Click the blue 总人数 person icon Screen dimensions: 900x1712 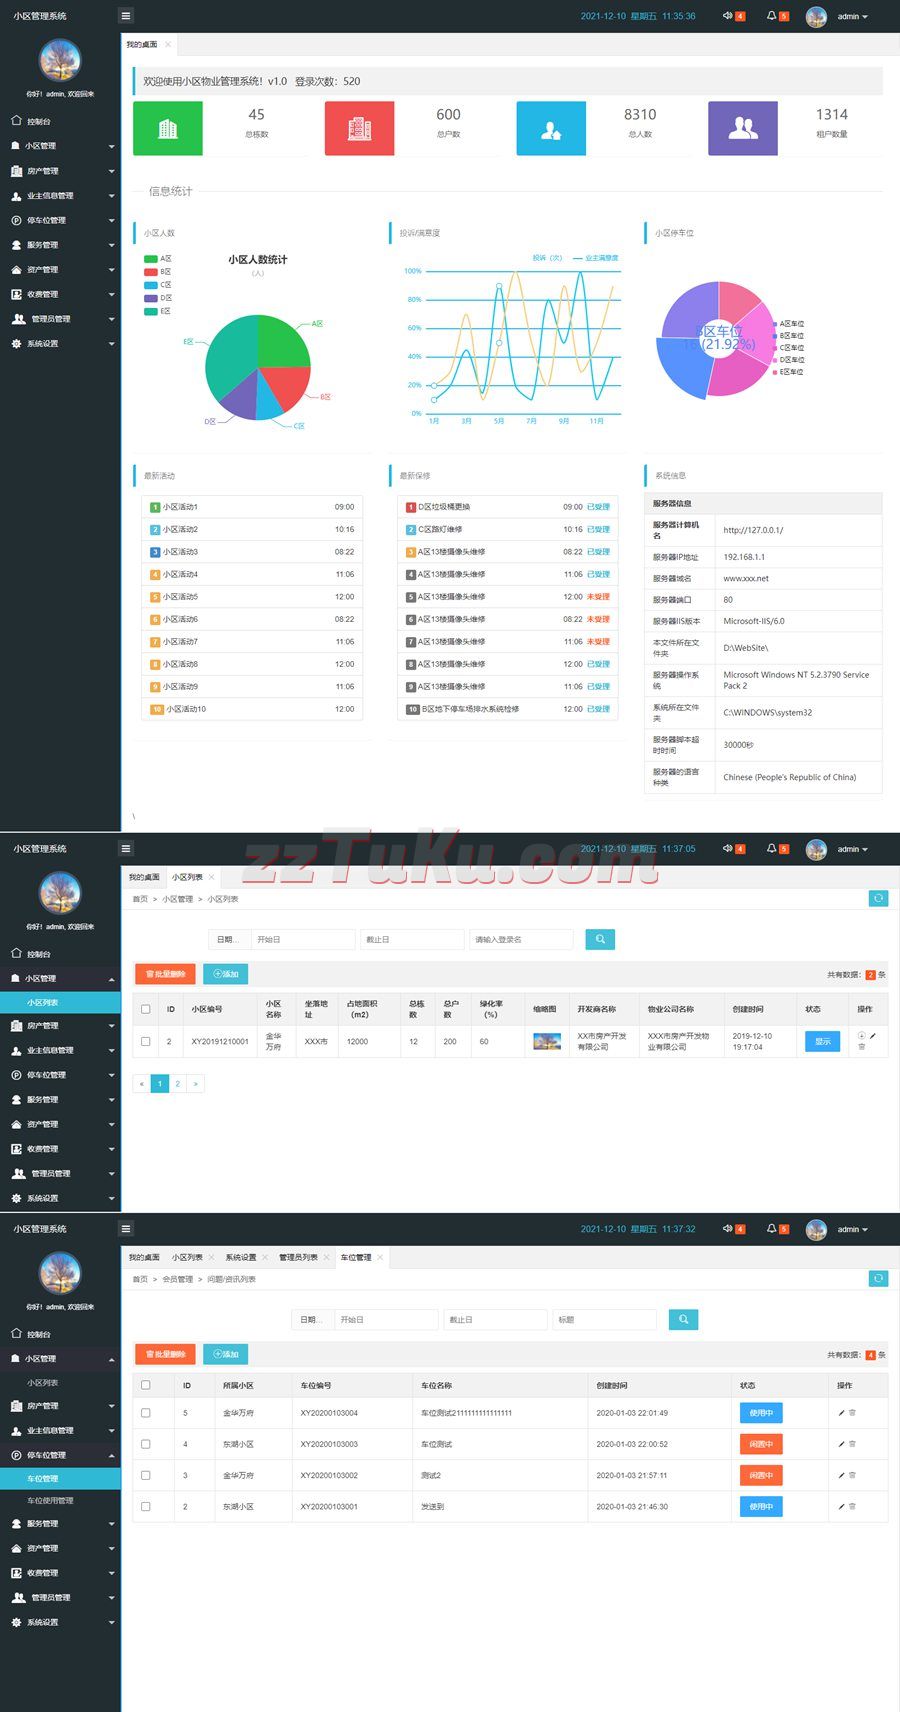[x=551, y=129]
